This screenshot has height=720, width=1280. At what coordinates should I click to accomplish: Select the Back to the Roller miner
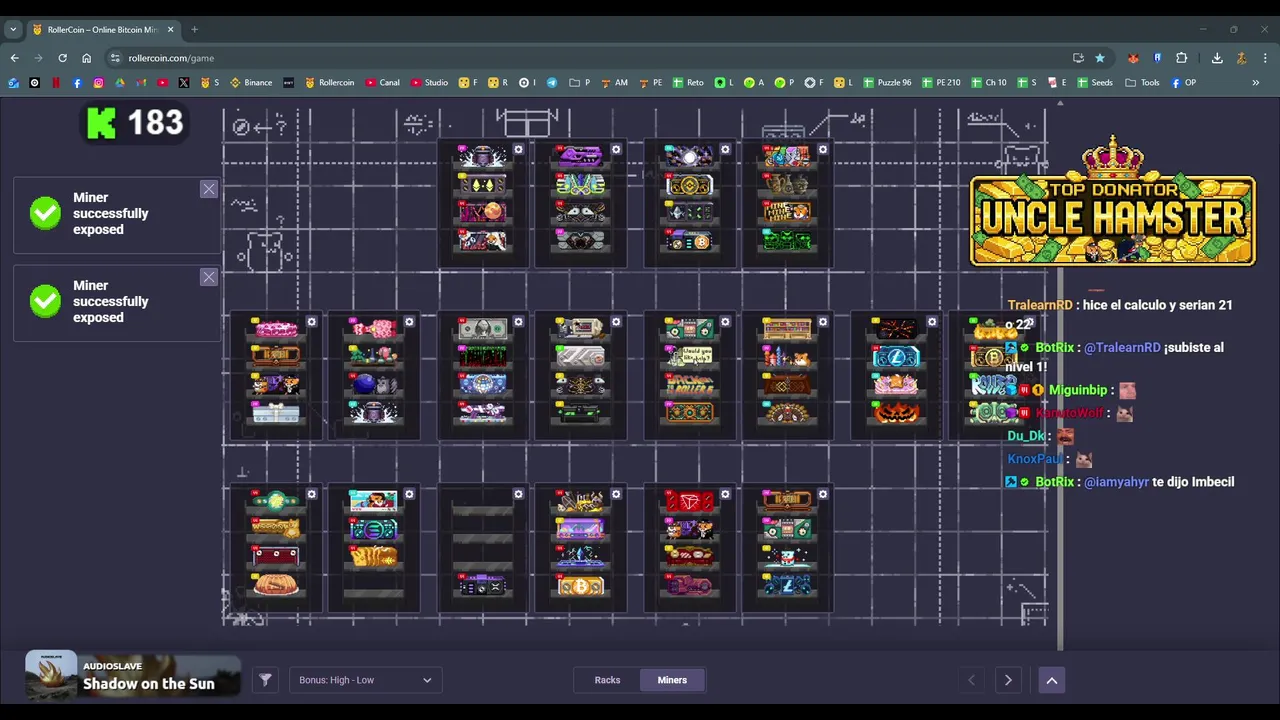(x=689, y=384)
